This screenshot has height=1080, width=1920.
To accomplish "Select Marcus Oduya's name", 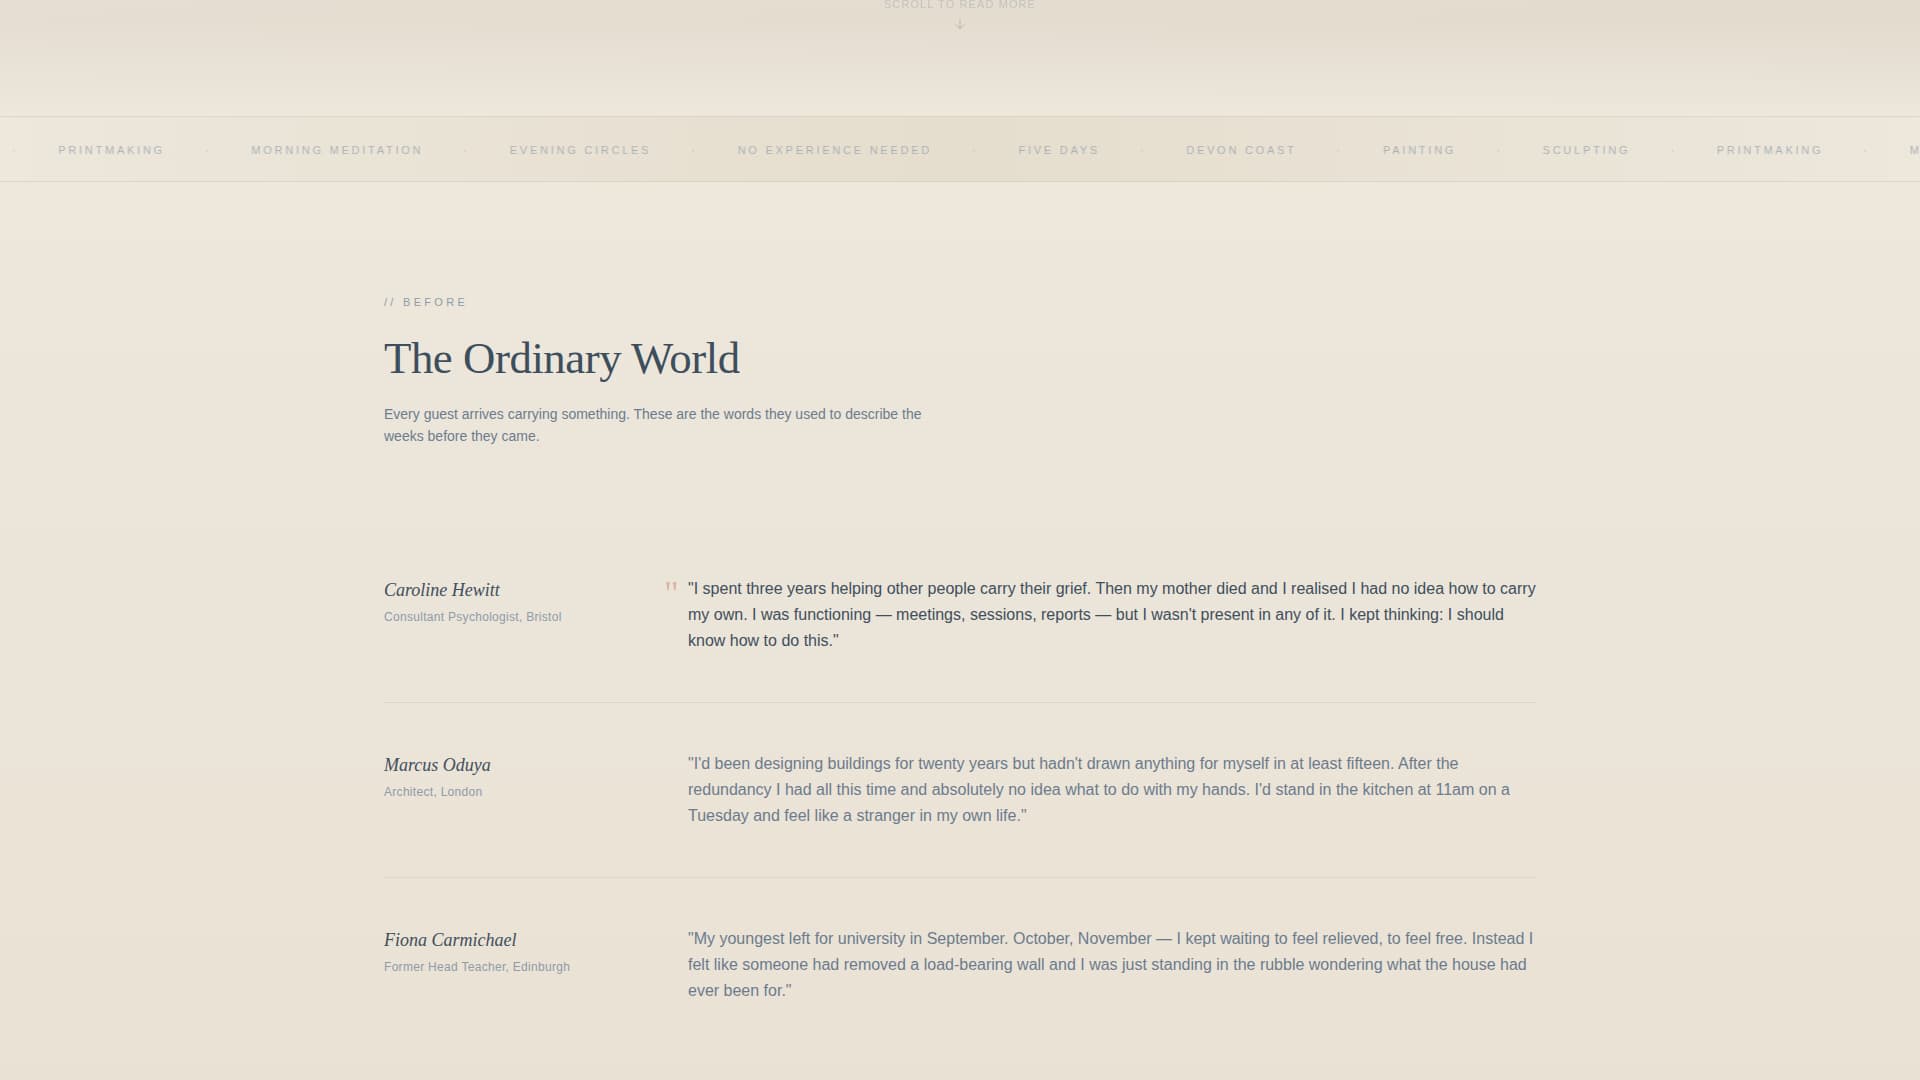I will pyautogui.click(x=436, y=765).
